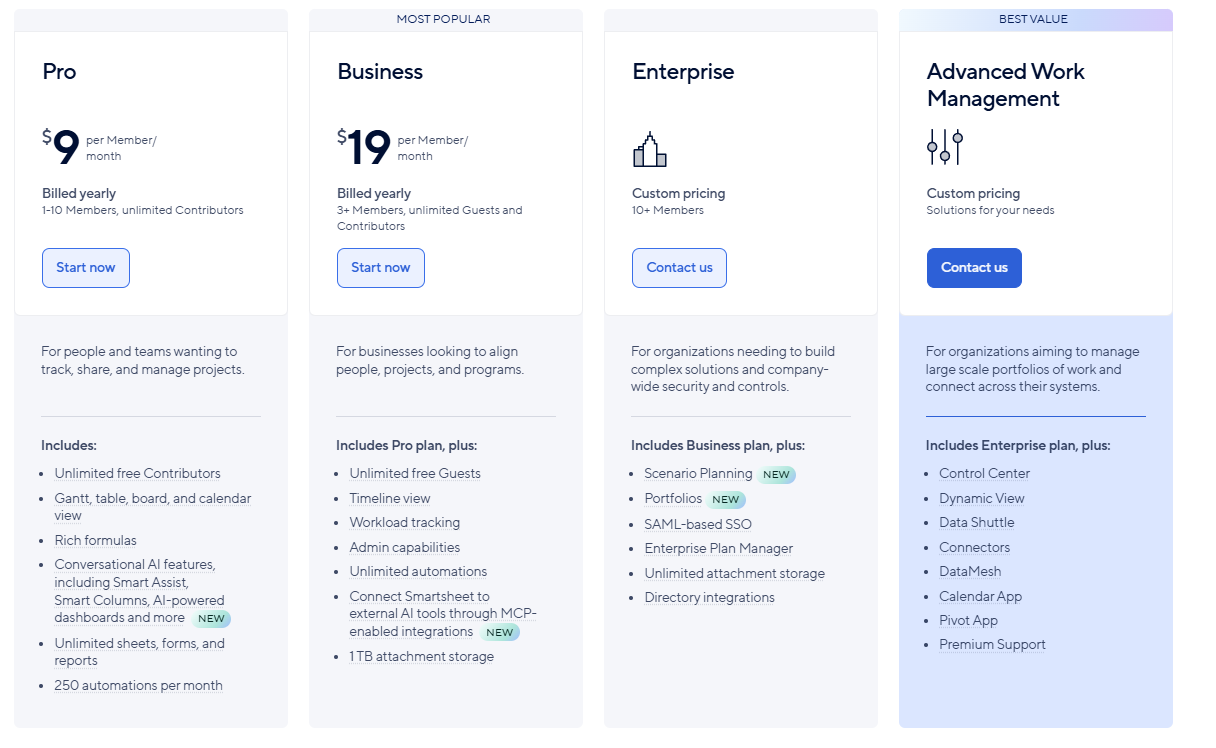Click the MOST POPULAR banner
Viewport: 1216px width, 748px height.
pos(444,19)
